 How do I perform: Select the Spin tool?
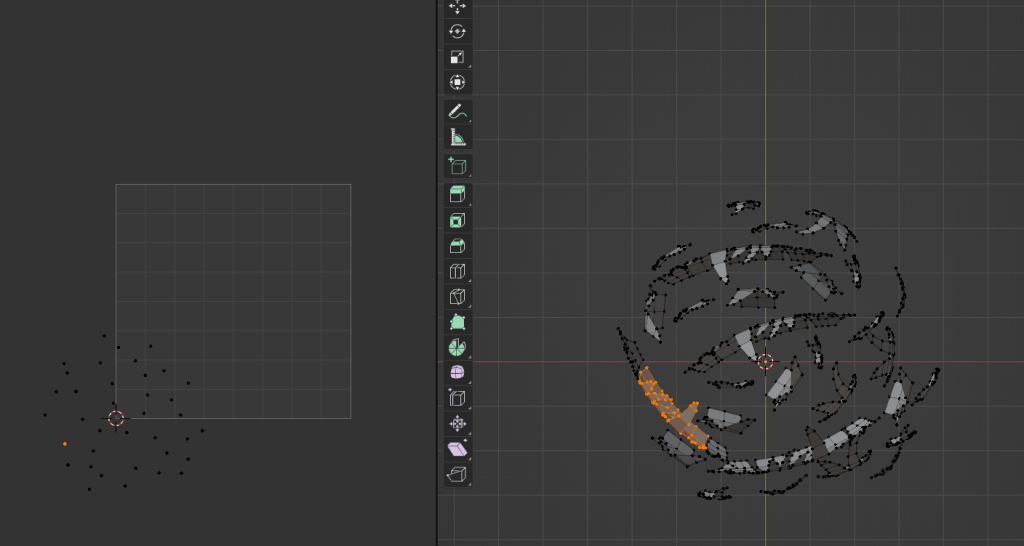(457, 348)
